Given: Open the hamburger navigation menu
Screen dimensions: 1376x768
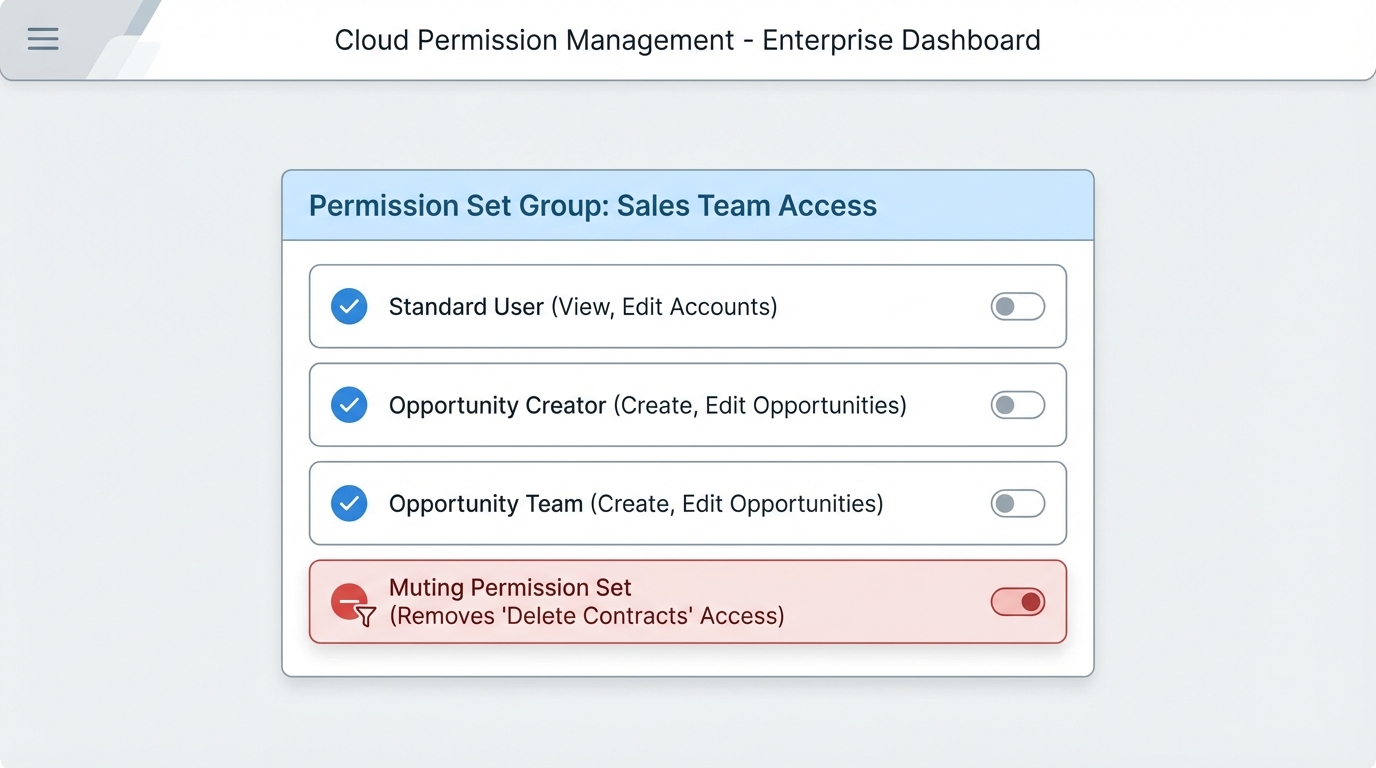Looking at the screenshot, I should [42, 38].
